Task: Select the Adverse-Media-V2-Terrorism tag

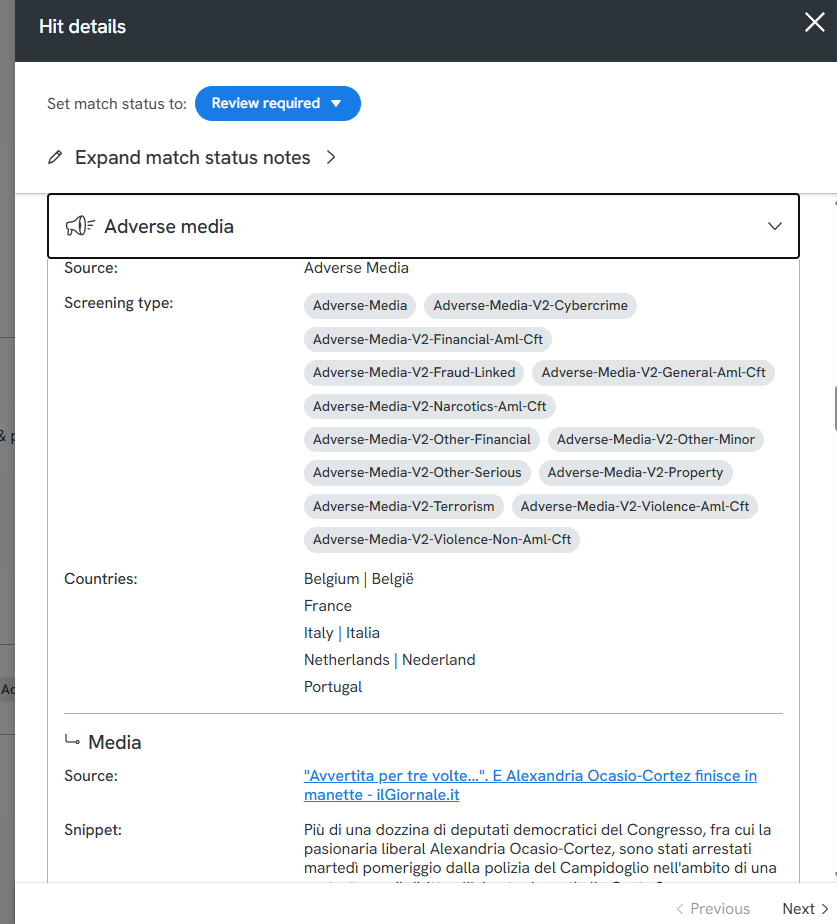Action: (404, 506)
